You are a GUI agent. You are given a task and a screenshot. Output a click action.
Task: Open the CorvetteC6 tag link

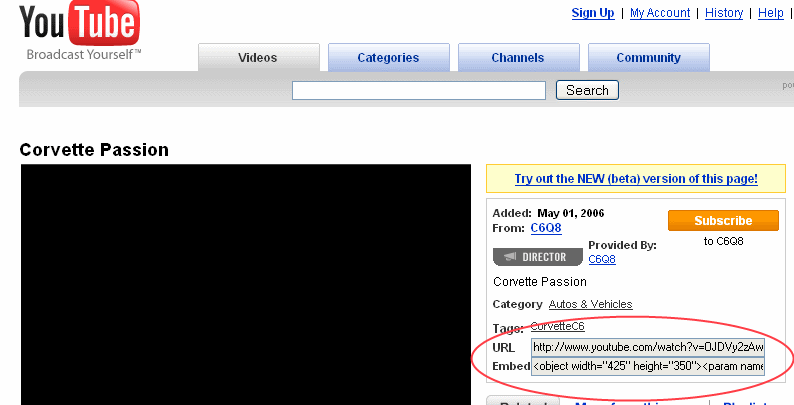click(558, 327)
